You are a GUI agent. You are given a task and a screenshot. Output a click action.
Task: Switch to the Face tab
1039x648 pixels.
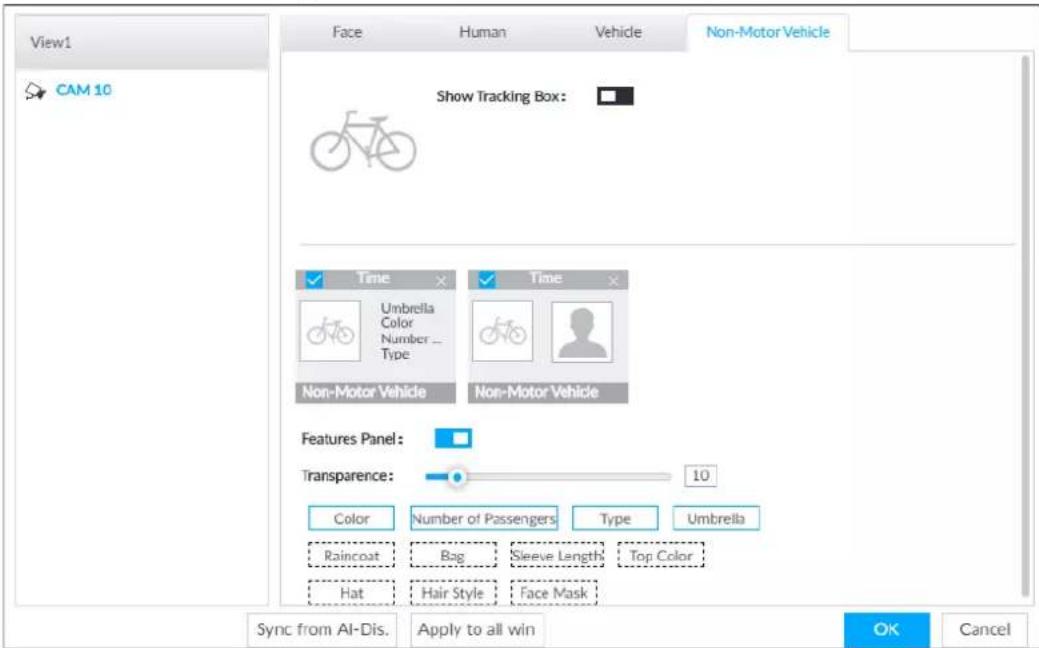click(x=347, y=32)
